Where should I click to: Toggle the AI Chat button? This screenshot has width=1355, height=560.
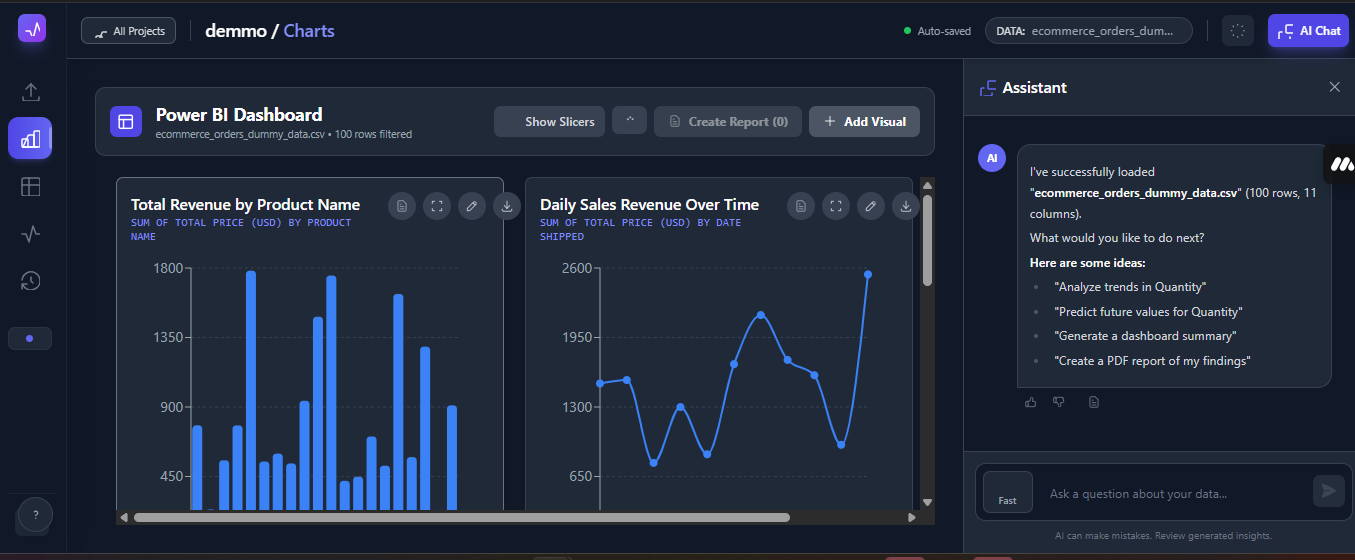coord(1308,31)
